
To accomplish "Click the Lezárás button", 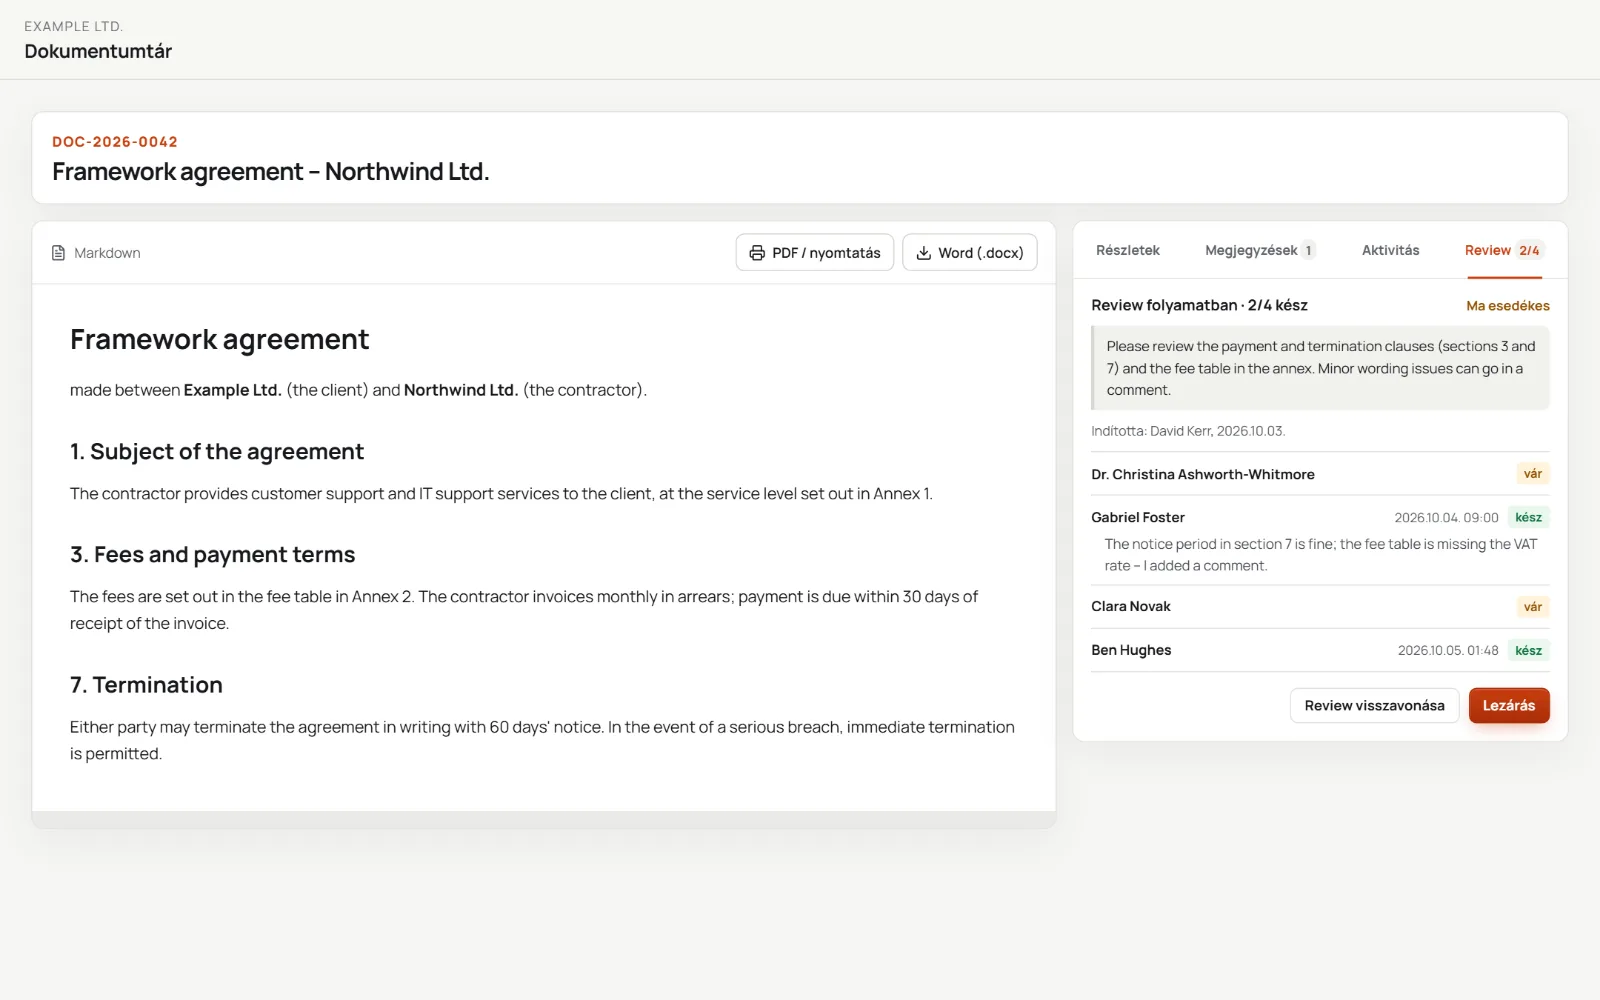I will pyautogui.click(x=1509, y=706).
